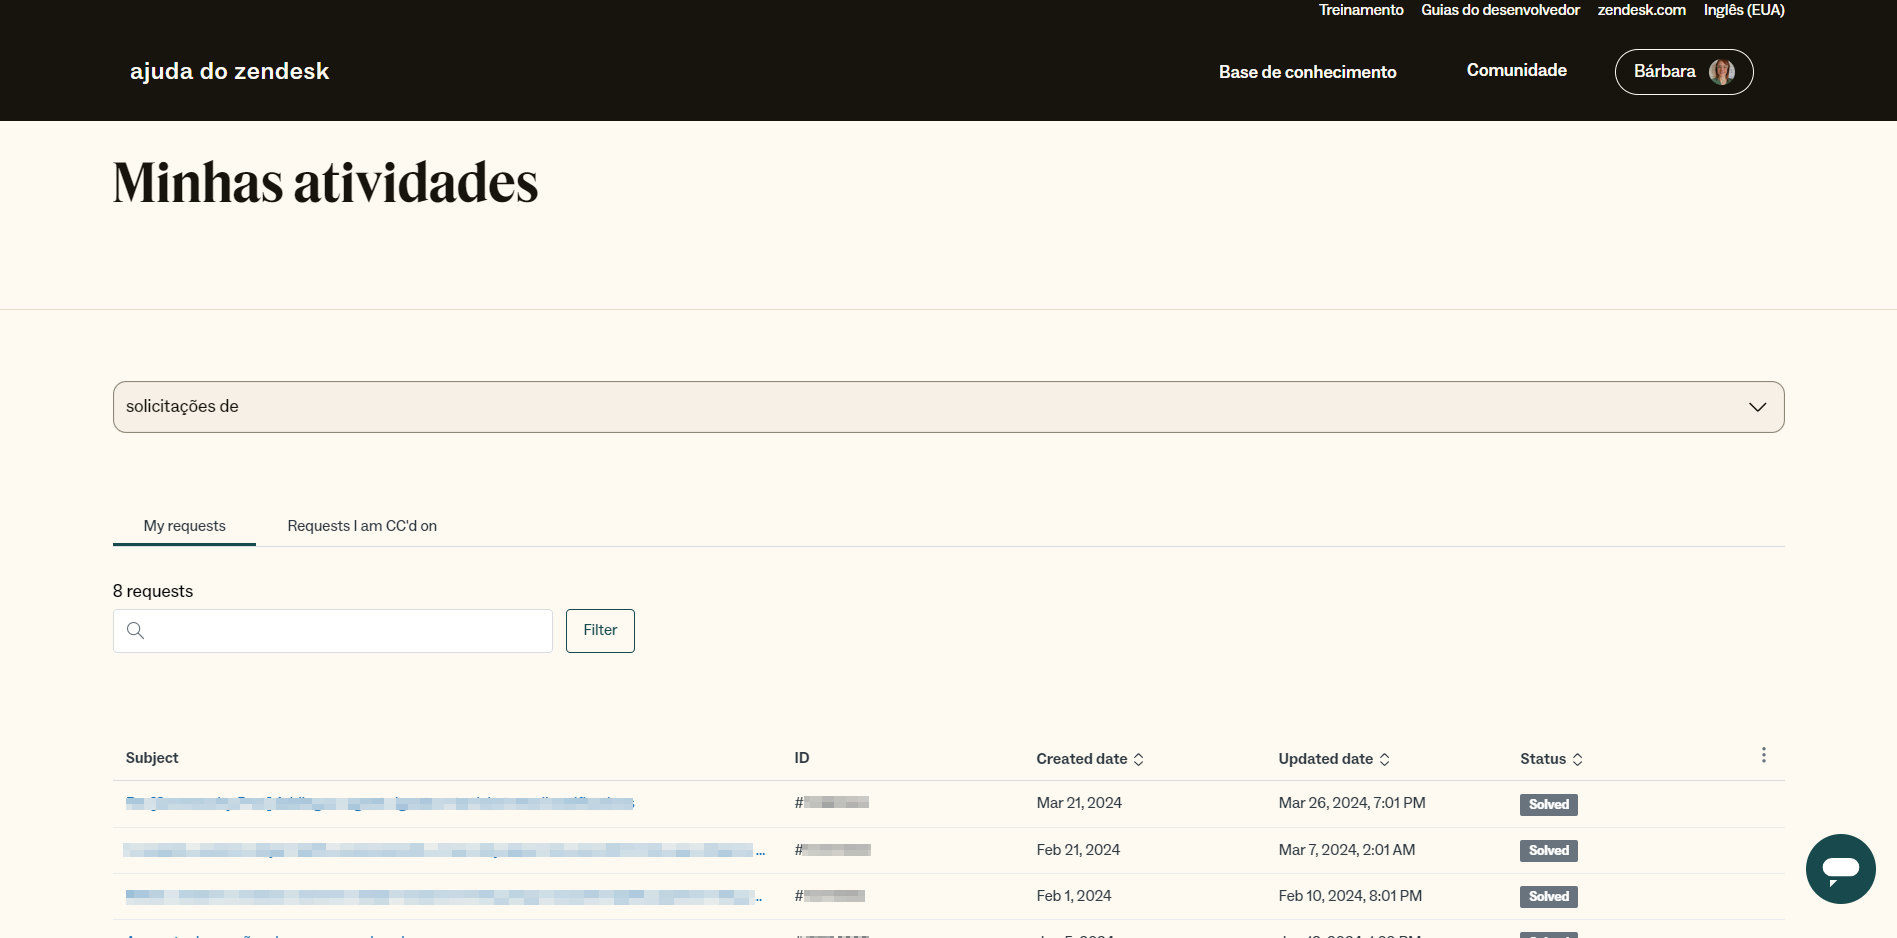Click into the requests search field
Viewport: 1897px width, 938px height.
[x=345, y=631]
